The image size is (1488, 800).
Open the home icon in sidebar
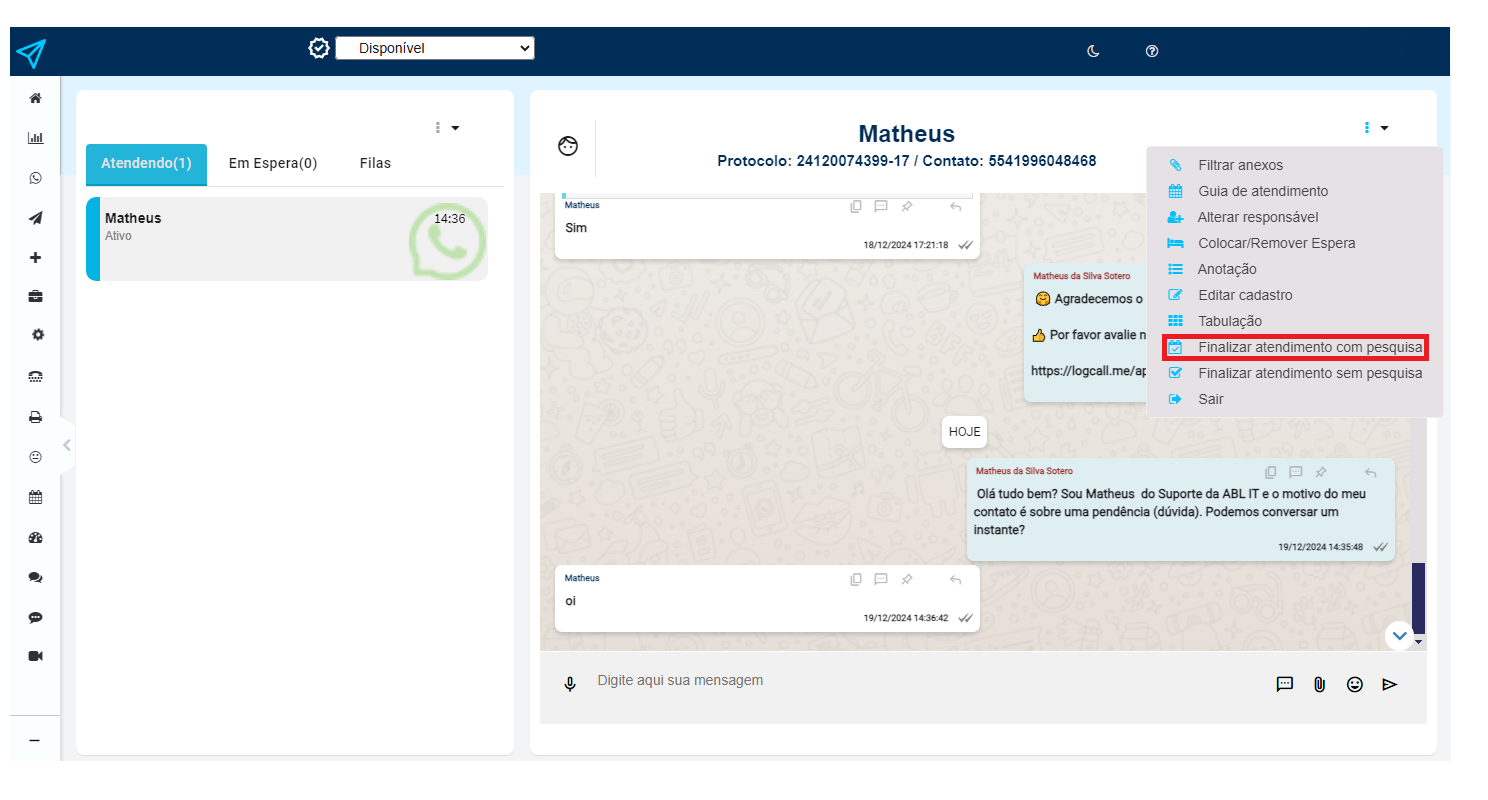(36, 98)
